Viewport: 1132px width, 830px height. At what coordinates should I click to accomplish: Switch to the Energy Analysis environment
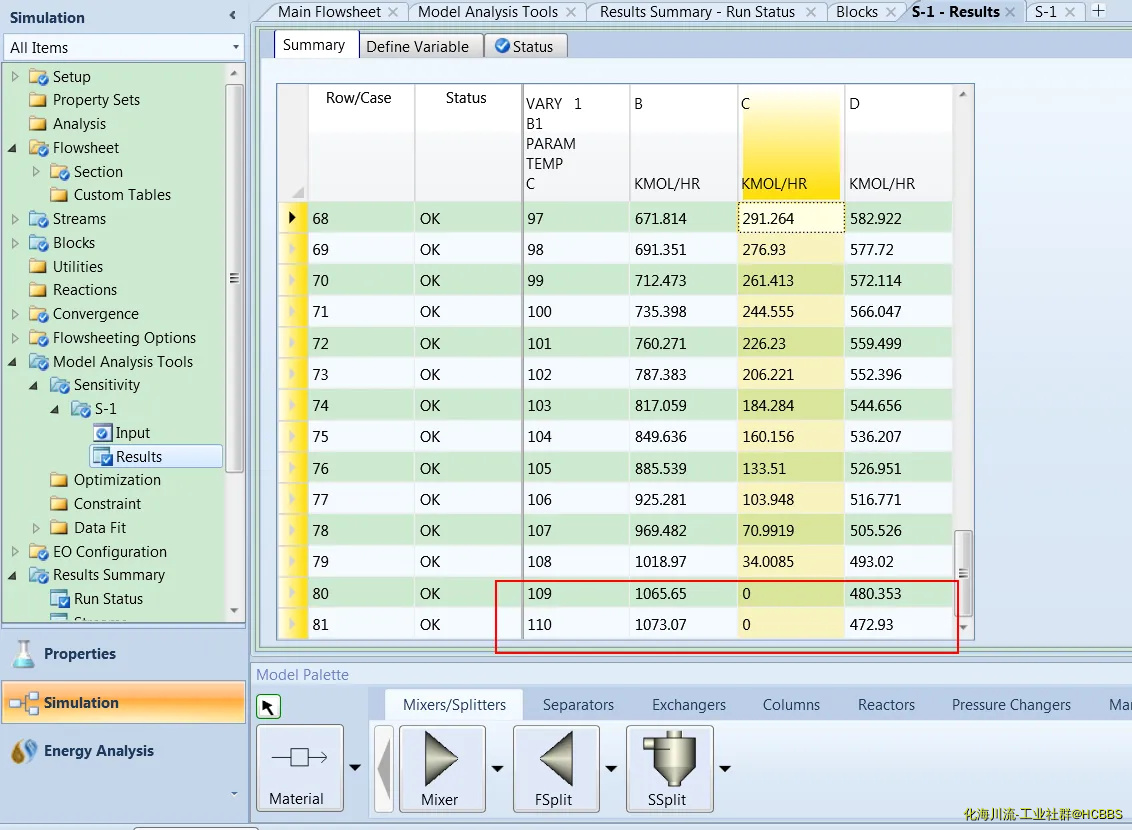pyautogui.click(x=123, y=751)
